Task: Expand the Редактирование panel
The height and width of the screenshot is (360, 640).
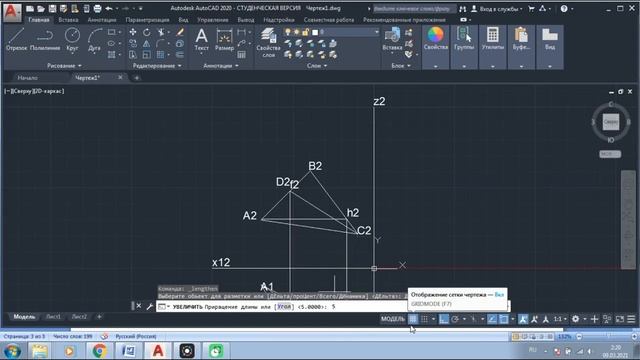Action: tap(157, 66)
